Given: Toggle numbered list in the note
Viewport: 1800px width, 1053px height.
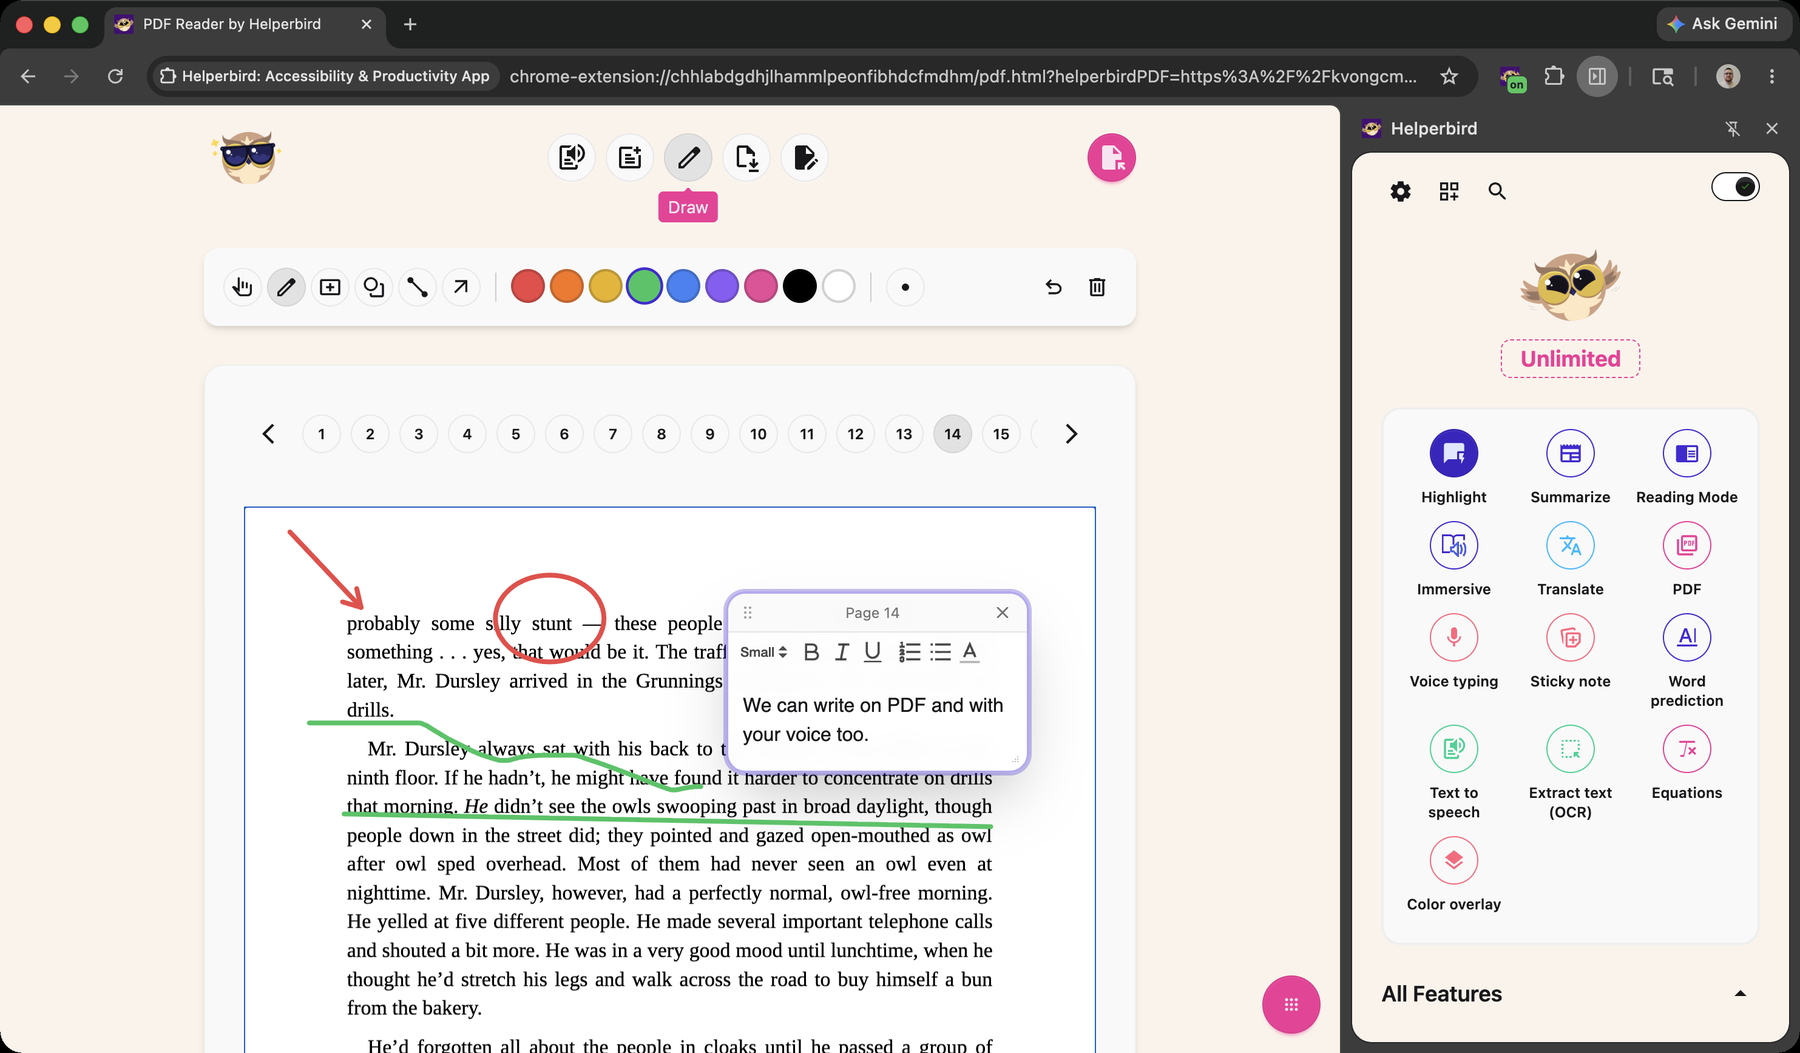Looking at the screenshot, I should point(909,652).
